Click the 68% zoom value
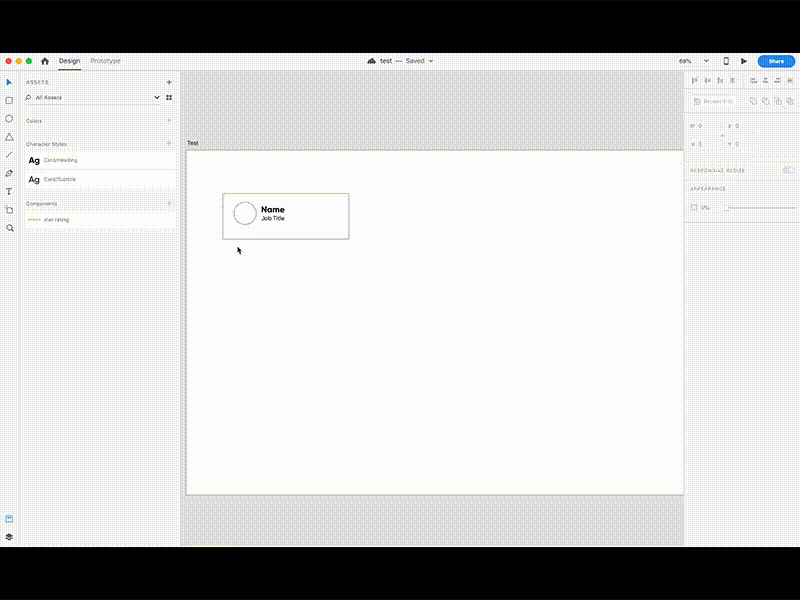The width and height of the screenshot is (800, 600). coord(685,61)
